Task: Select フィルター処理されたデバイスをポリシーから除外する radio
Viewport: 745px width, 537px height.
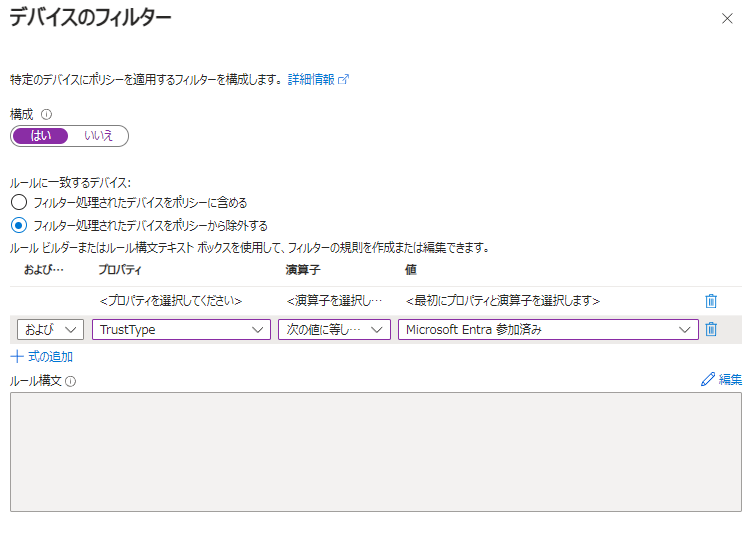Action: [19, 225]
